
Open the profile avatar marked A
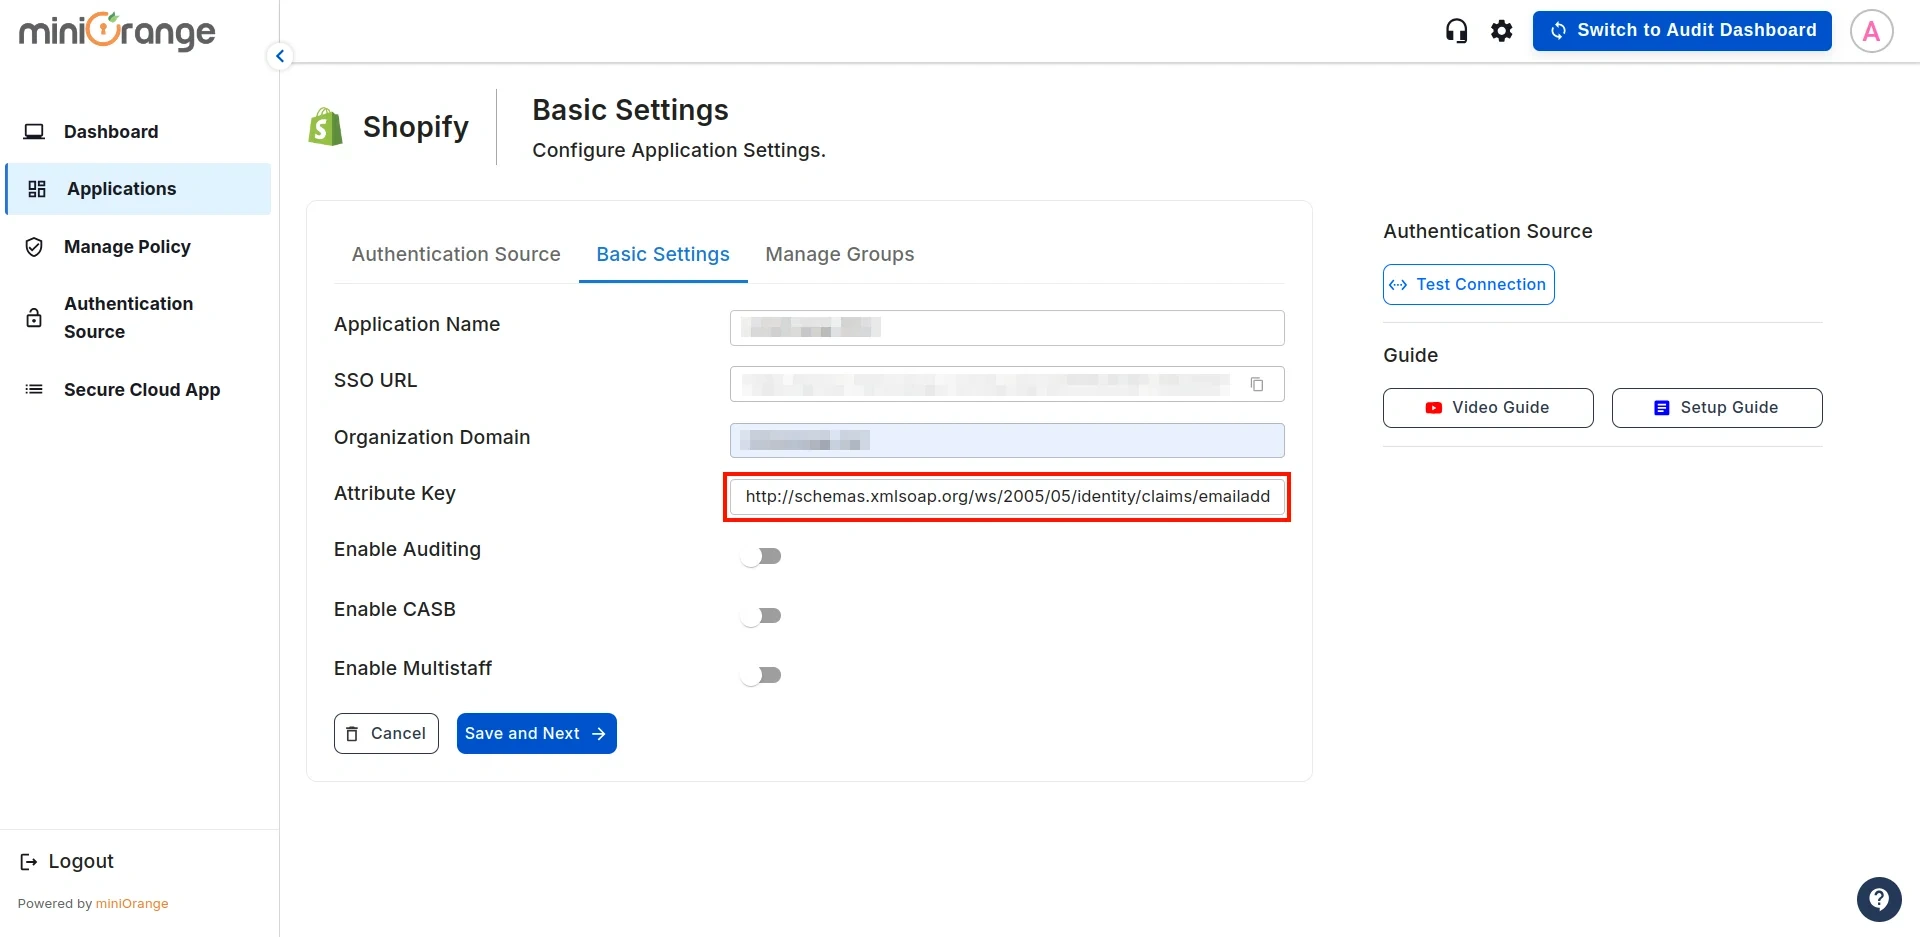pyautogui.click(x=1871, y=30)
